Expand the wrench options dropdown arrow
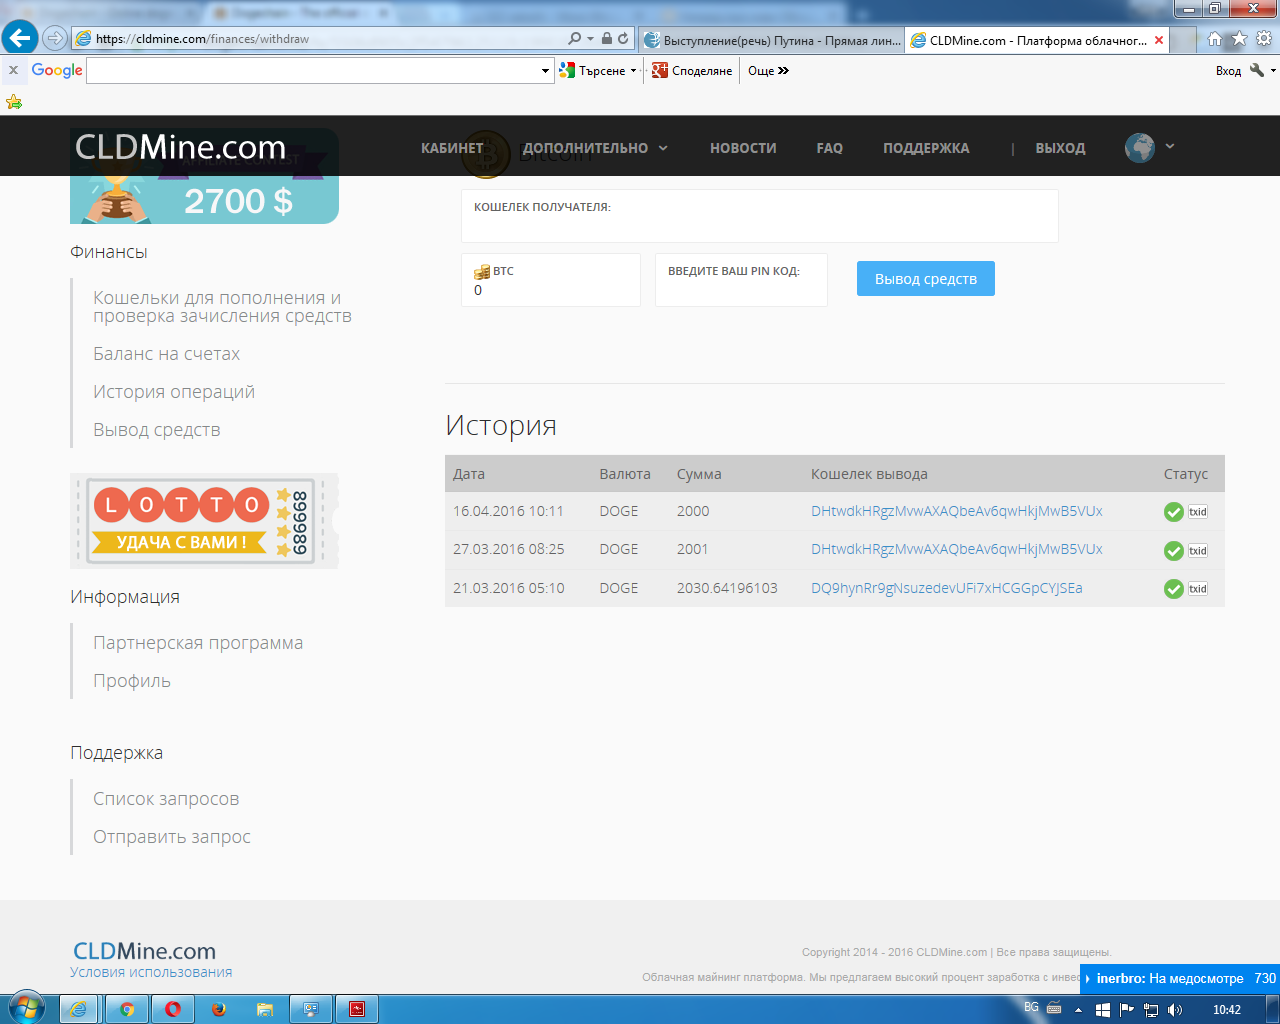Viewport: 1280px width, 1024px height. point(1273,70)
